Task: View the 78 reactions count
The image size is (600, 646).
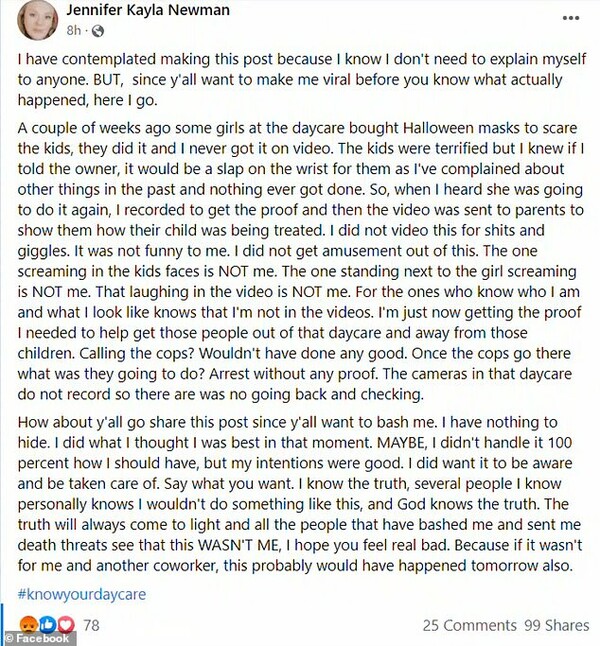Action: pyautogui.click(x=91, y=625)
